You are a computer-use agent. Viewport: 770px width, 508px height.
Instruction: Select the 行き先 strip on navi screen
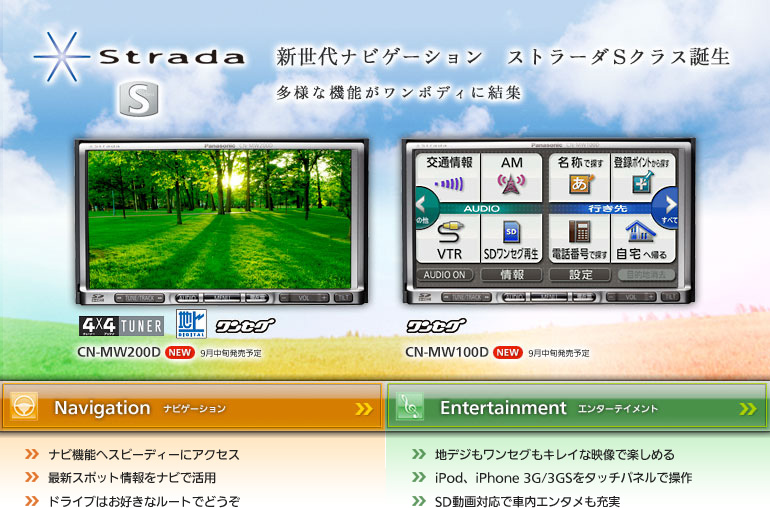[x=607, y=208]
